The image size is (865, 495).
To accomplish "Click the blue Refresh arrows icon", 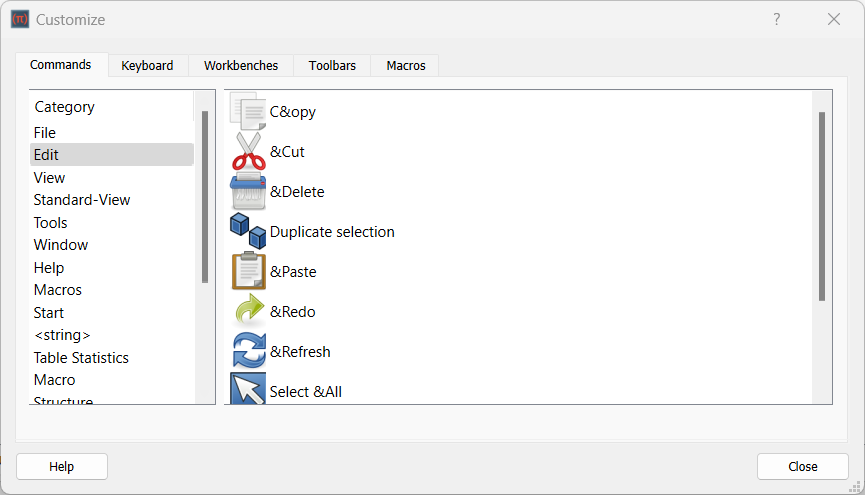I will pyautogui.click(x=248, y=351).
